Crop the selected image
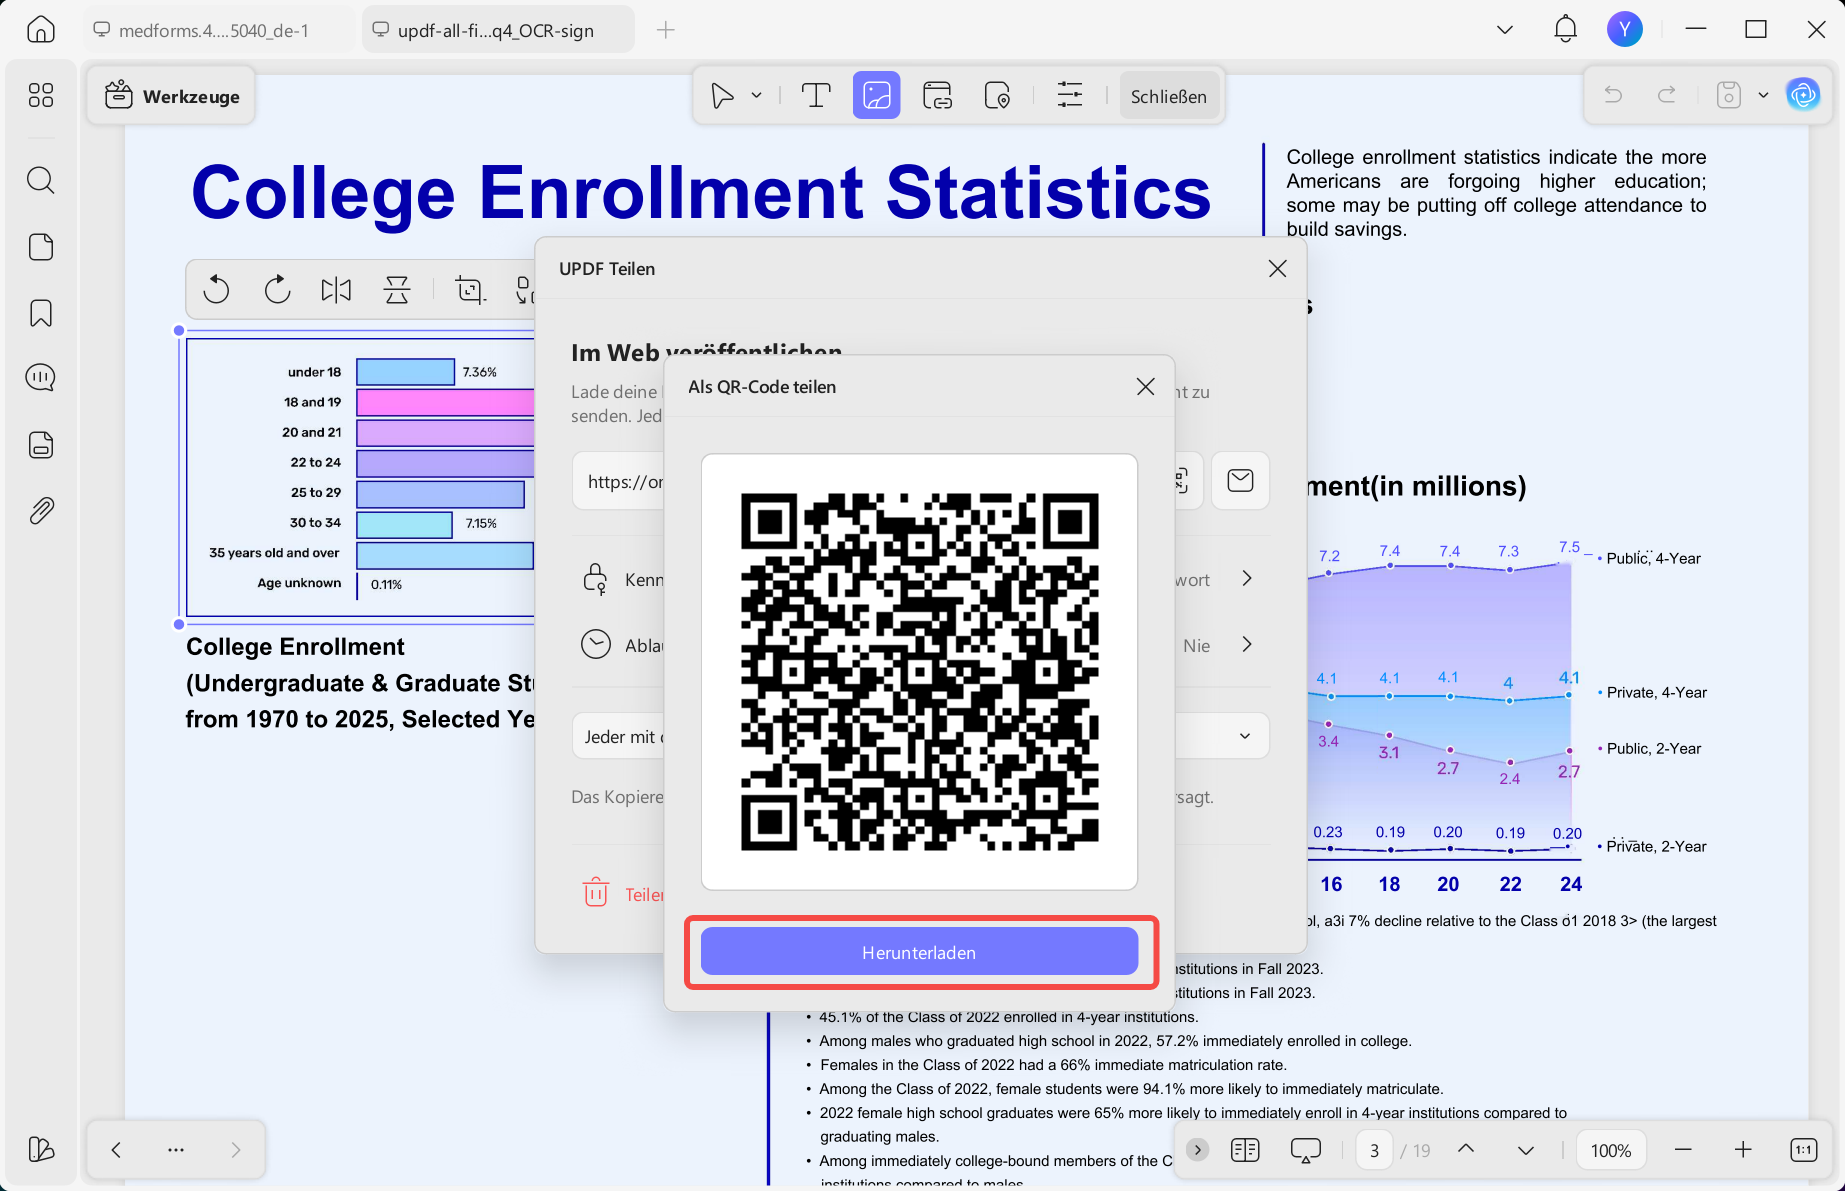Viewport: 1845px width, 1191px height. pos(470,290)
